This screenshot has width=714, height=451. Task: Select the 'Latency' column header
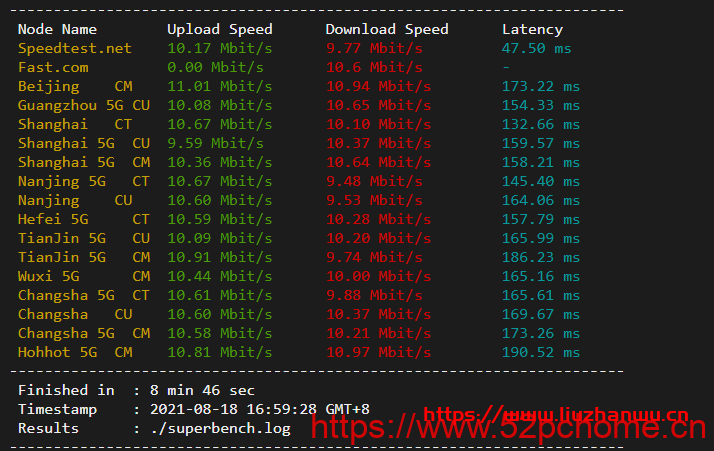(532, 30)
